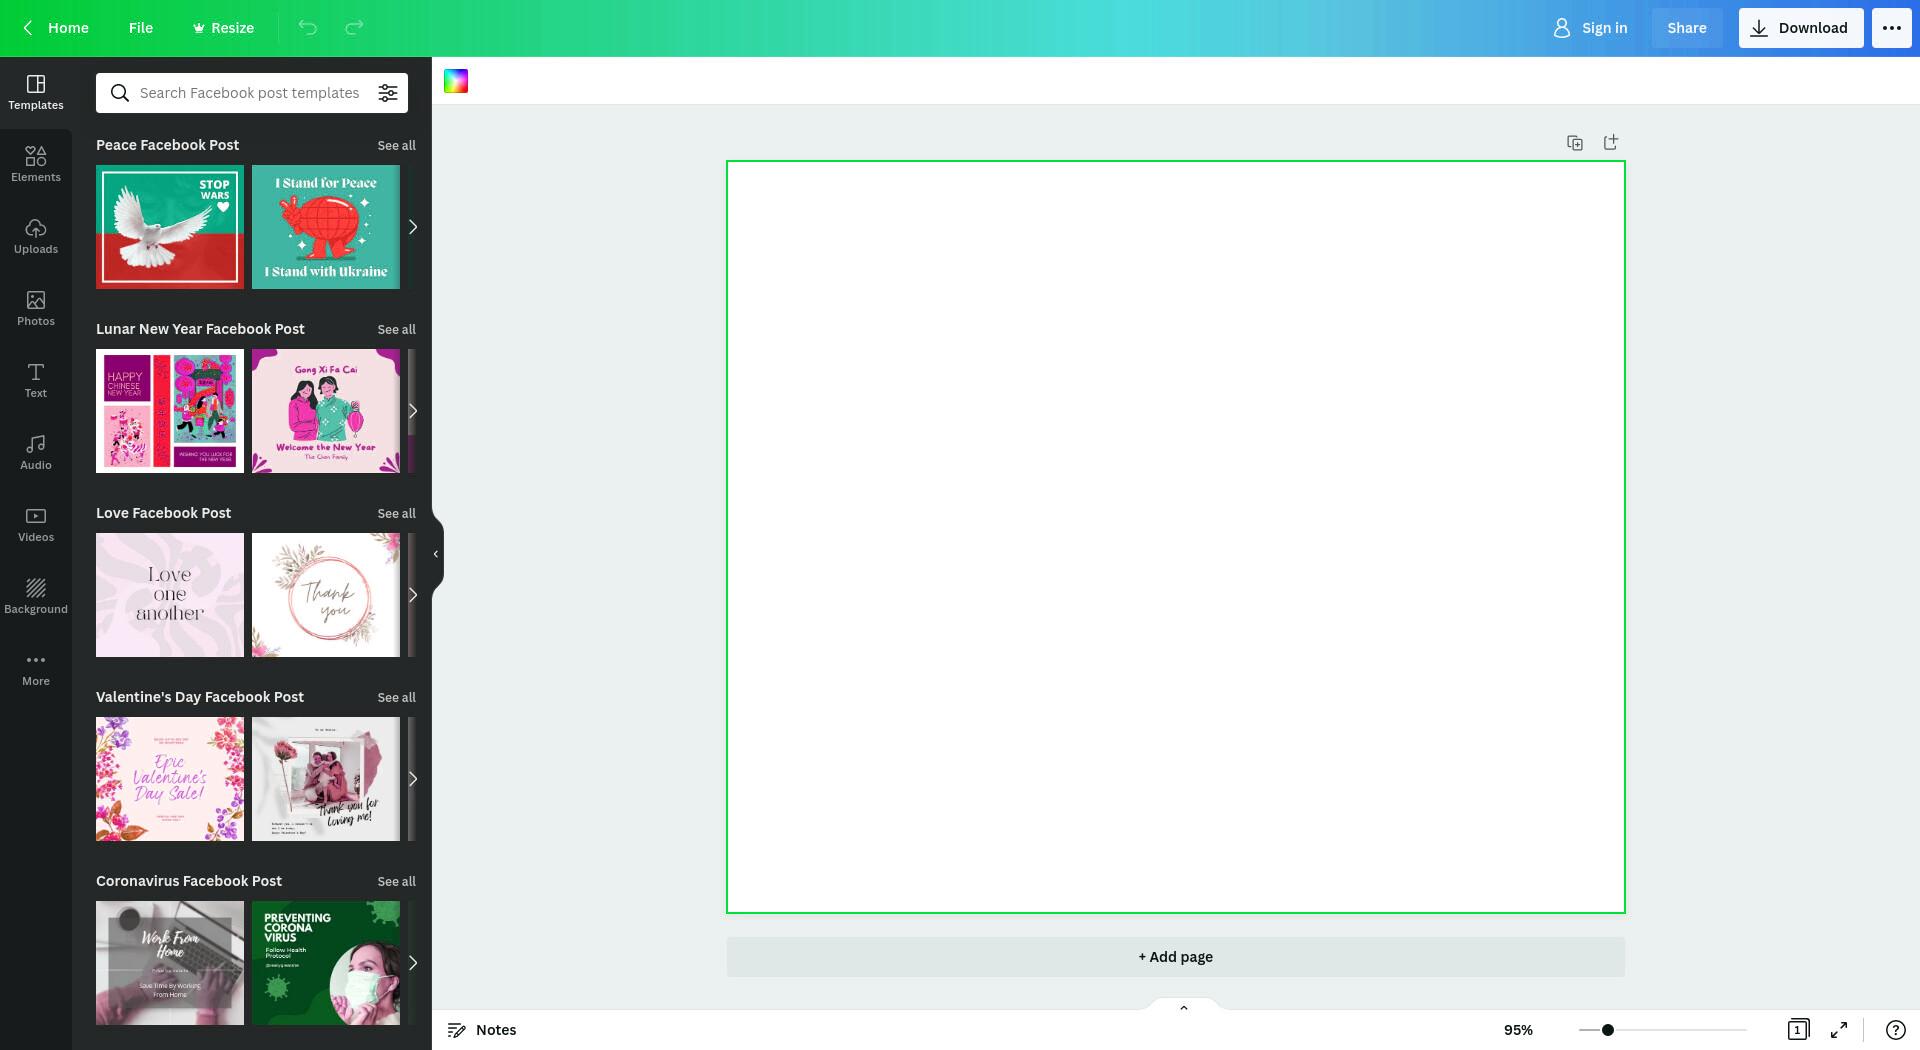1920x1050 pixels.
Task: Click the blank canvas page
Action: (1176, 537)
